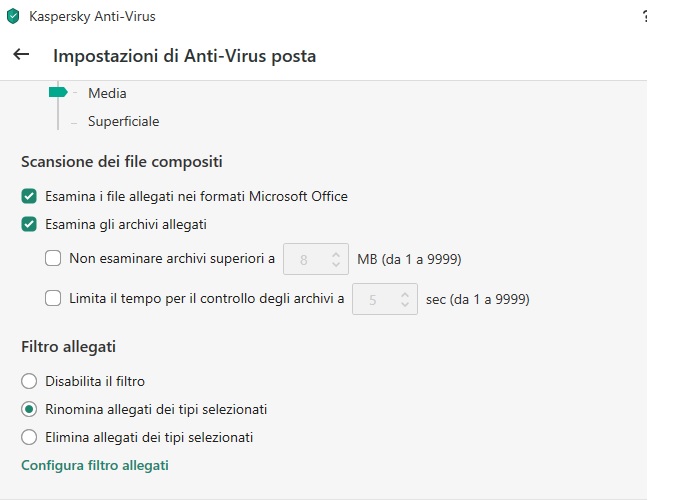Increase seconds limit stepper up arrow
The width and height of the screenshot is (674, 500).
click(x=405, y=294)
